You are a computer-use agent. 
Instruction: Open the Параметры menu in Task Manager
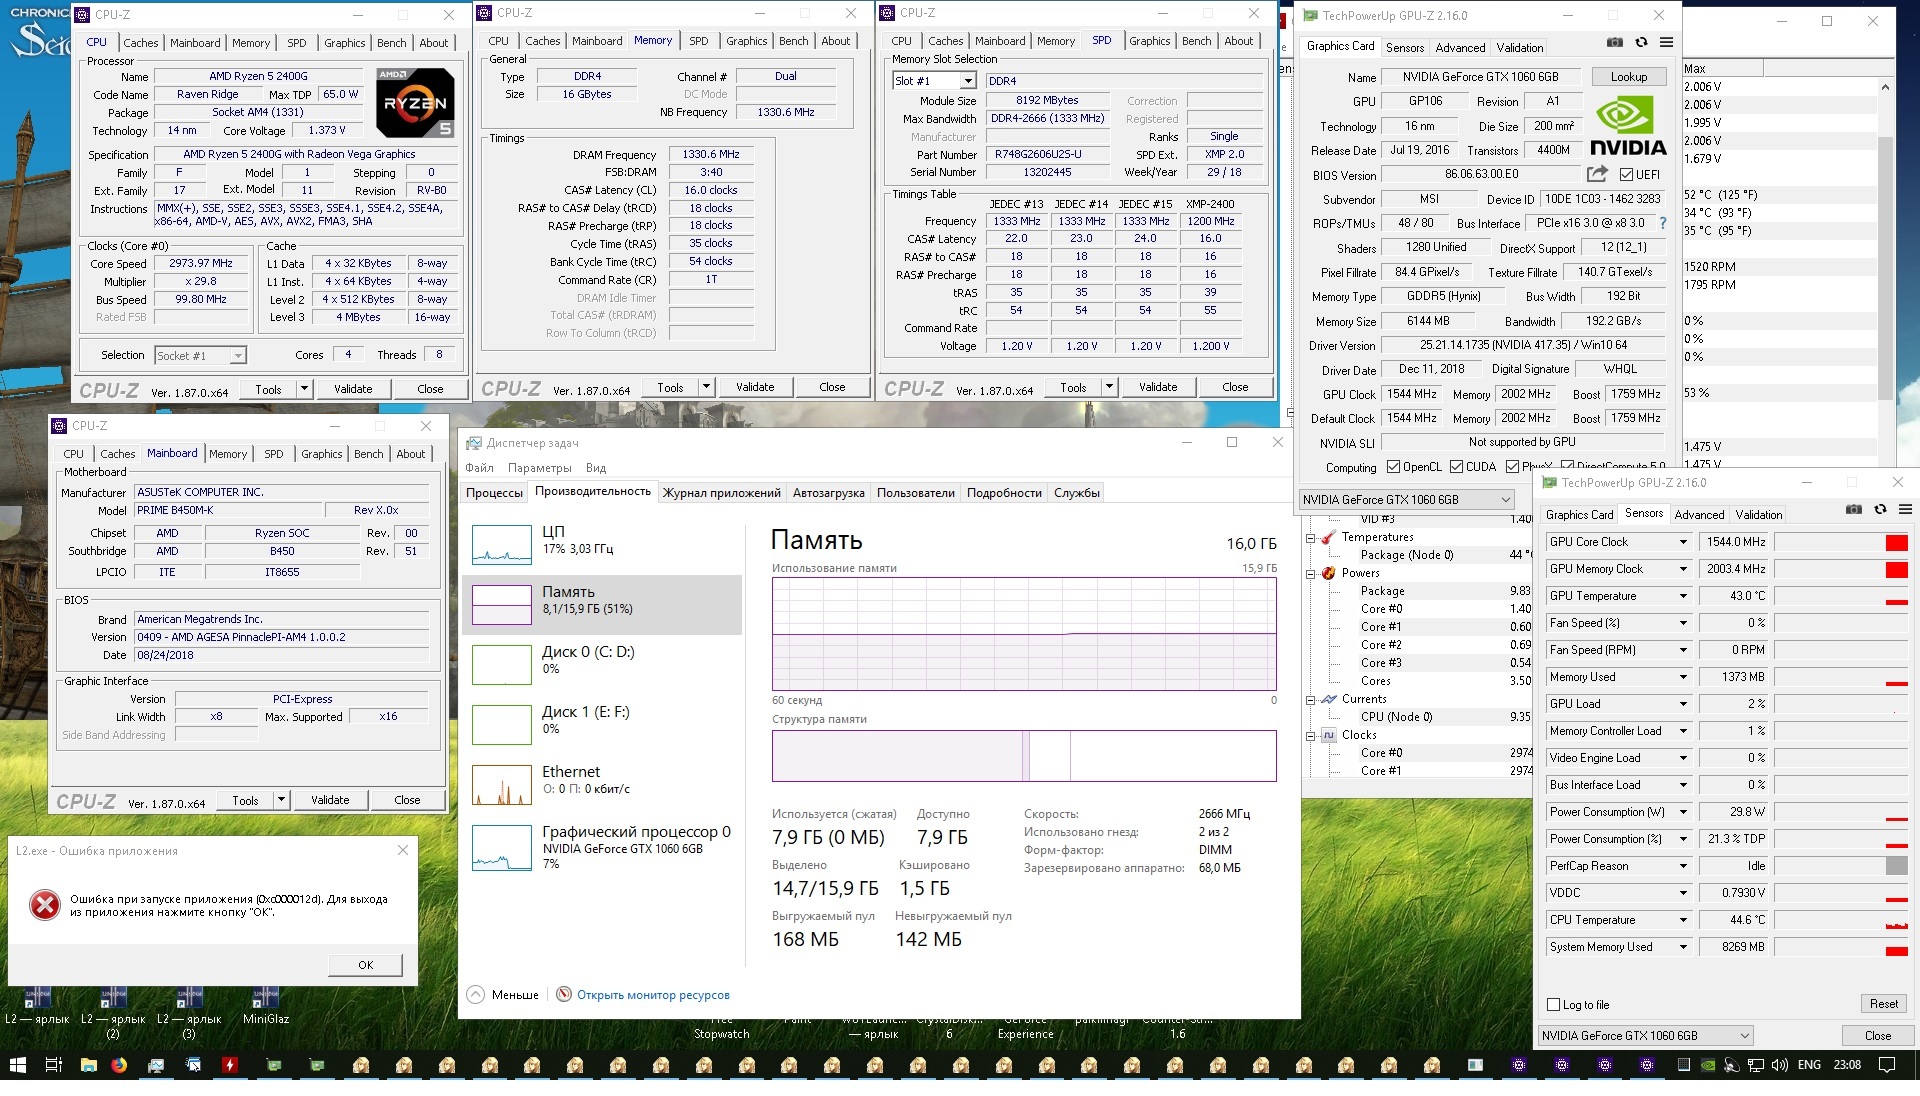pos(540,468)
